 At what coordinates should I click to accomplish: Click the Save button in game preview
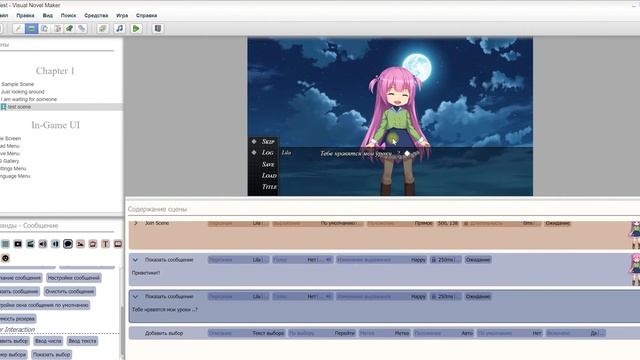pyautogui.click(x=268, y=164)
